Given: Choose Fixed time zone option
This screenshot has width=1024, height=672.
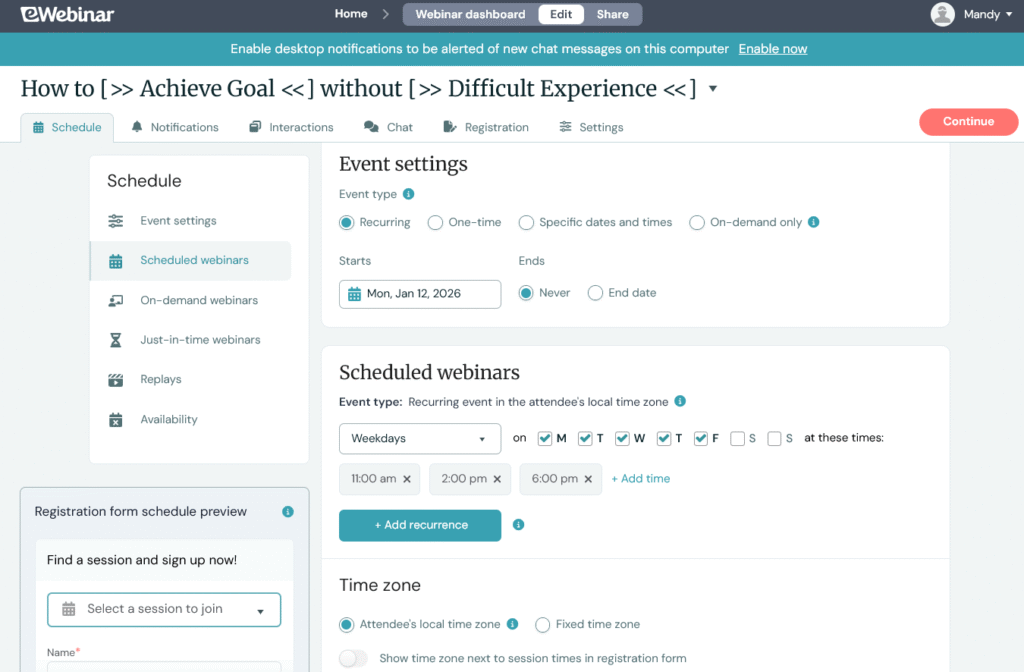Looking at the screenshot, I should (542, 624).
